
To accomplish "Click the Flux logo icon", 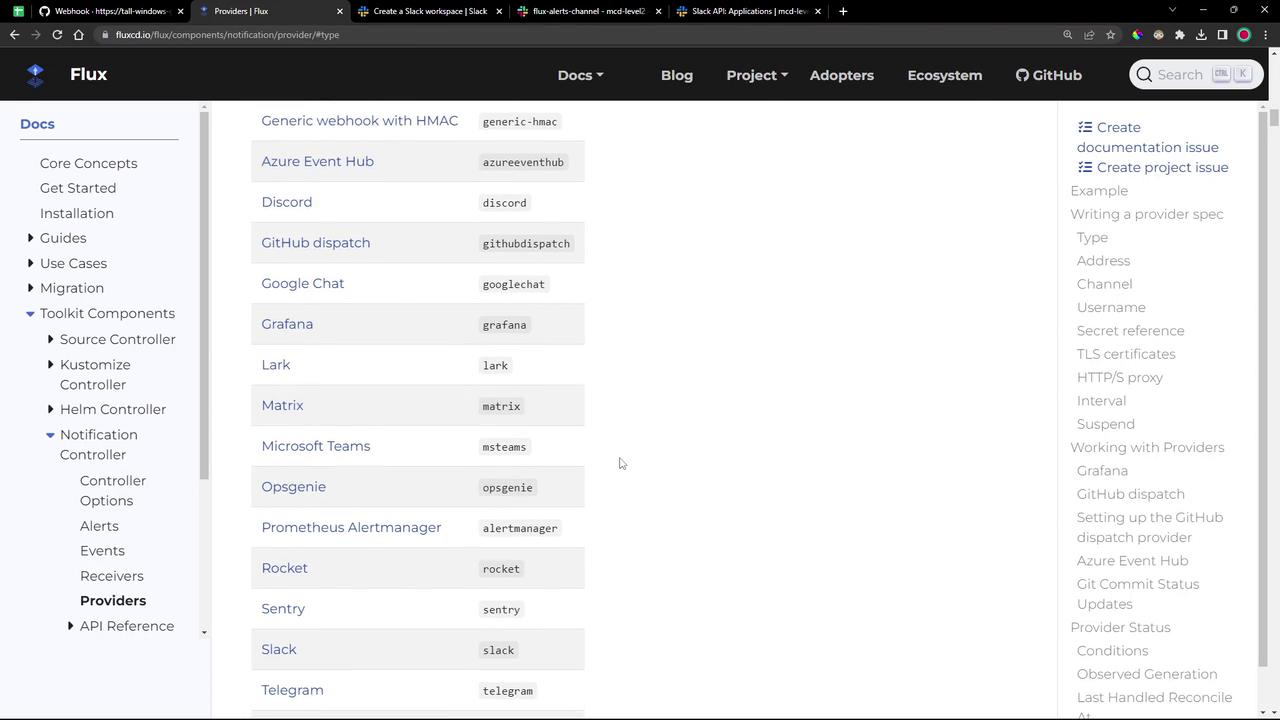I will [x=36, y=75].
